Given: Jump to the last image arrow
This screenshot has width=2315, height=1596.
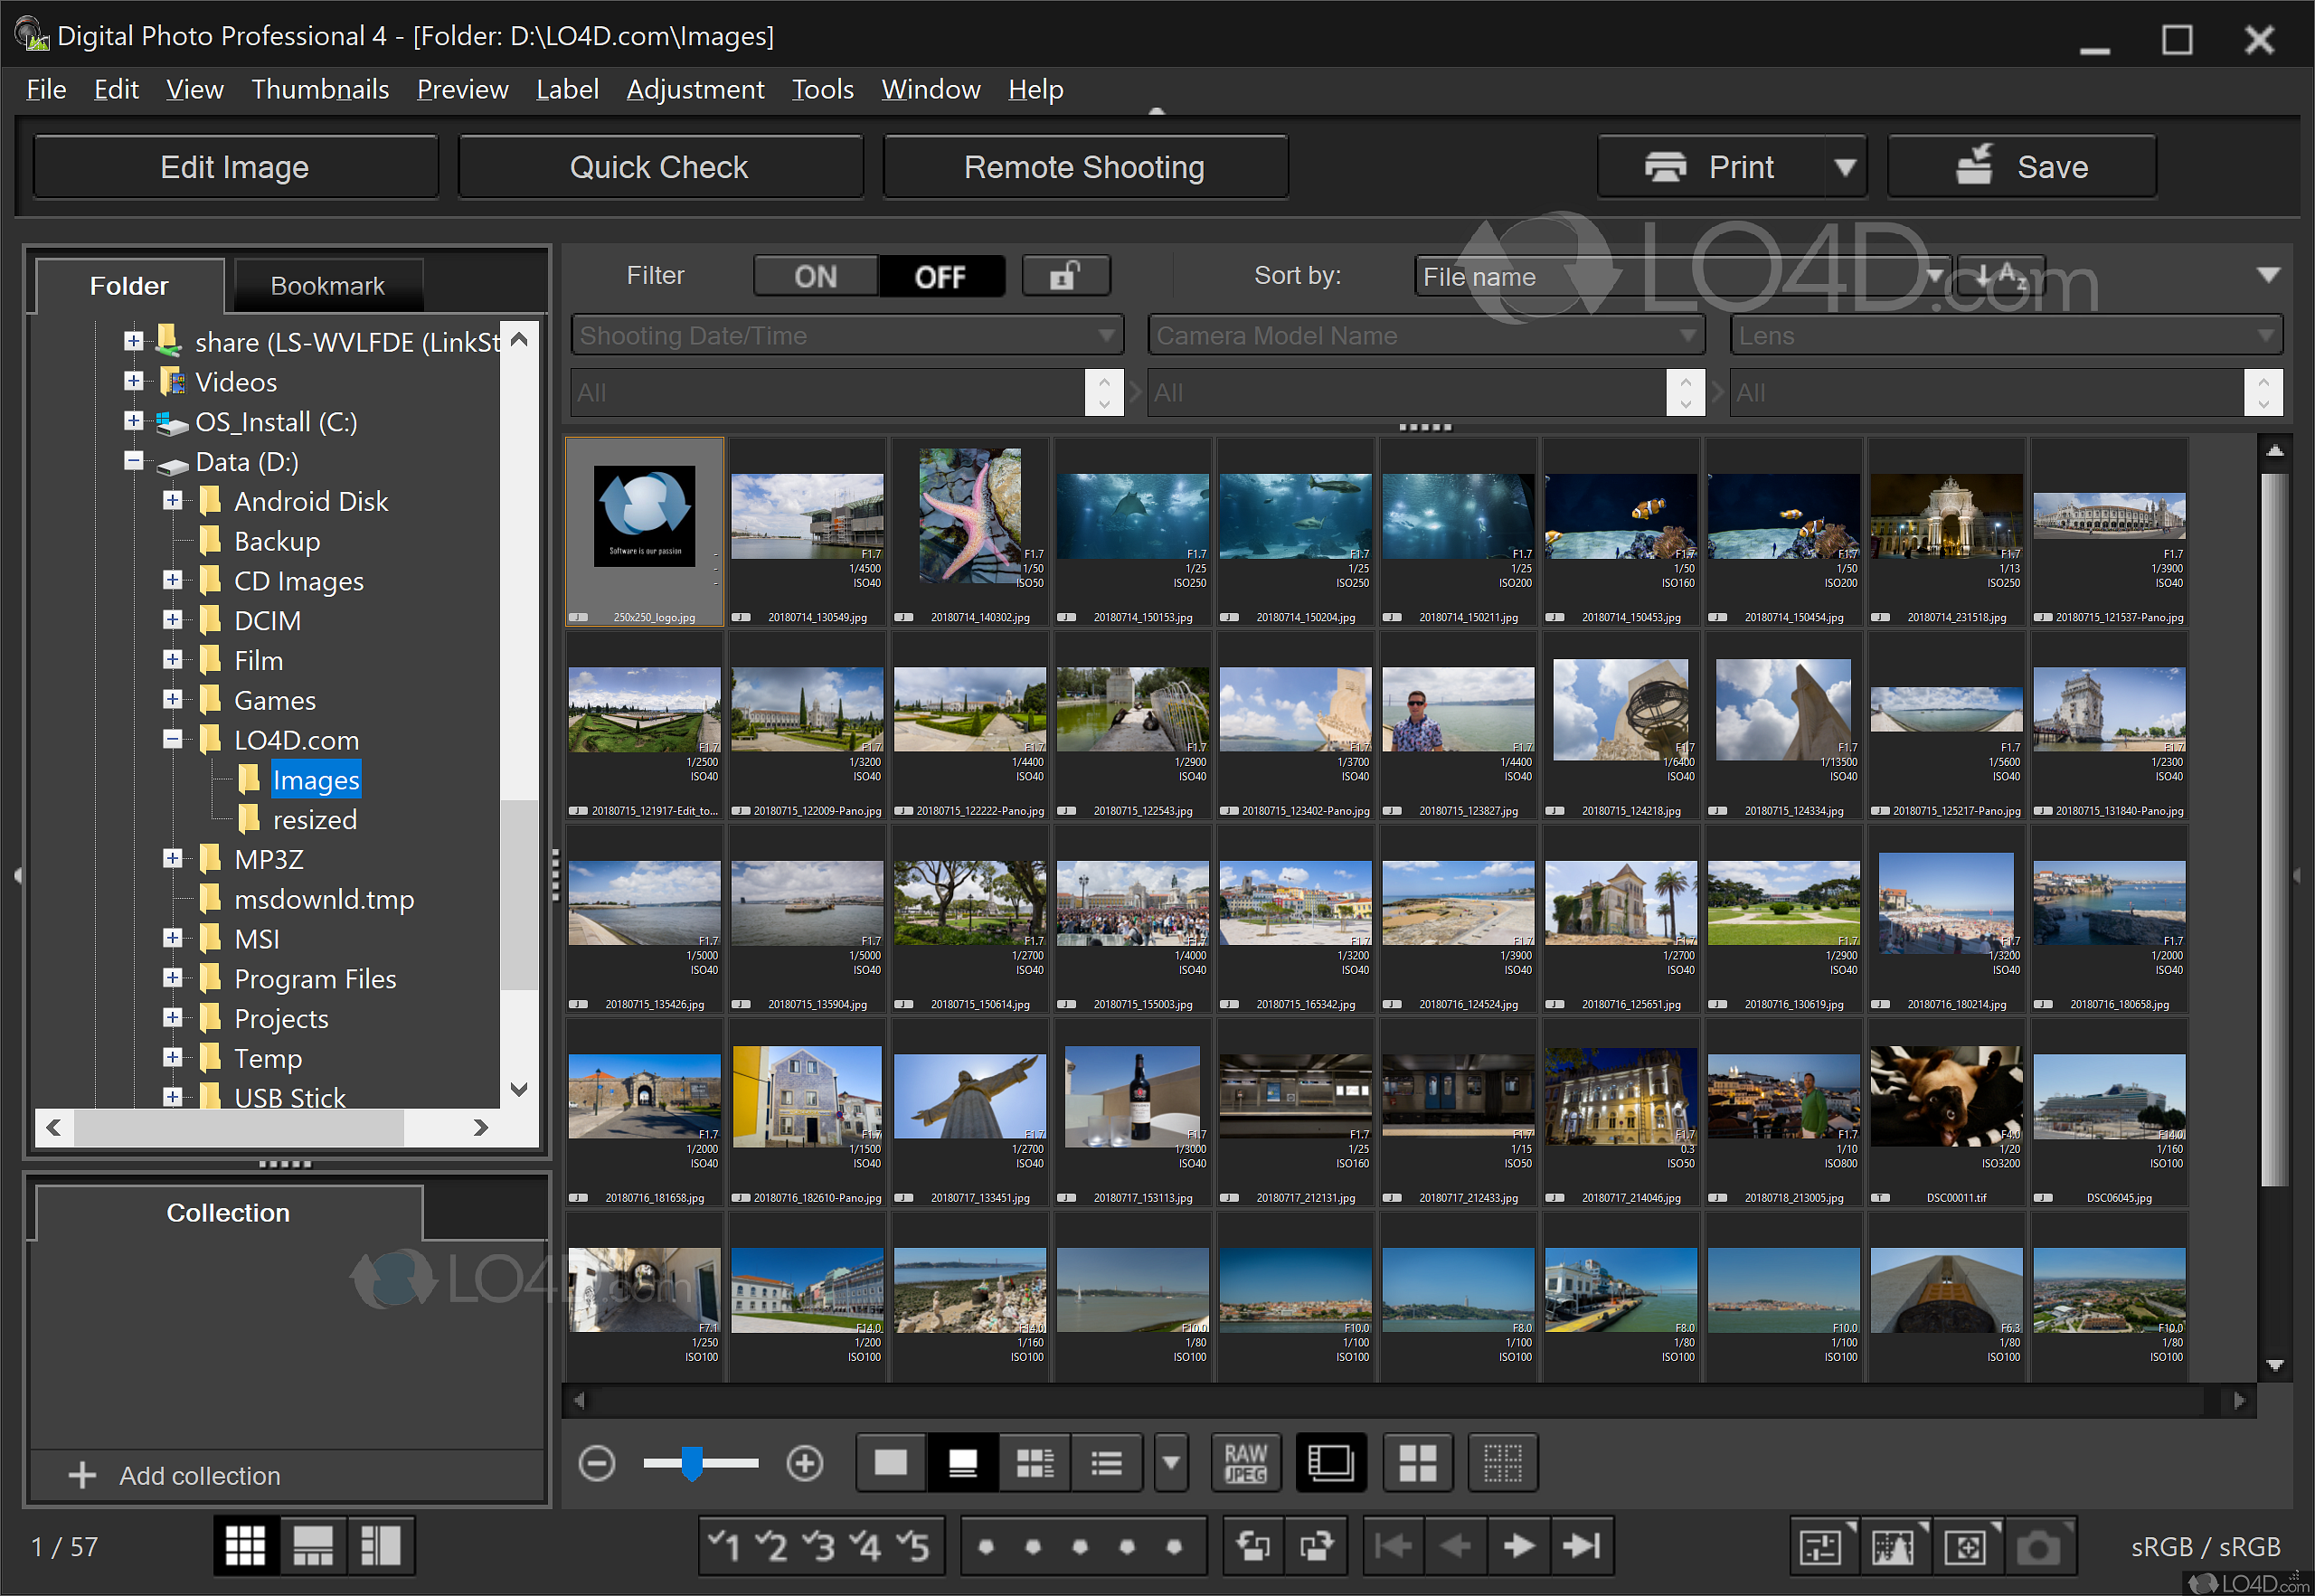Looking at the screenshot, I should [x=1581, y=1547].
